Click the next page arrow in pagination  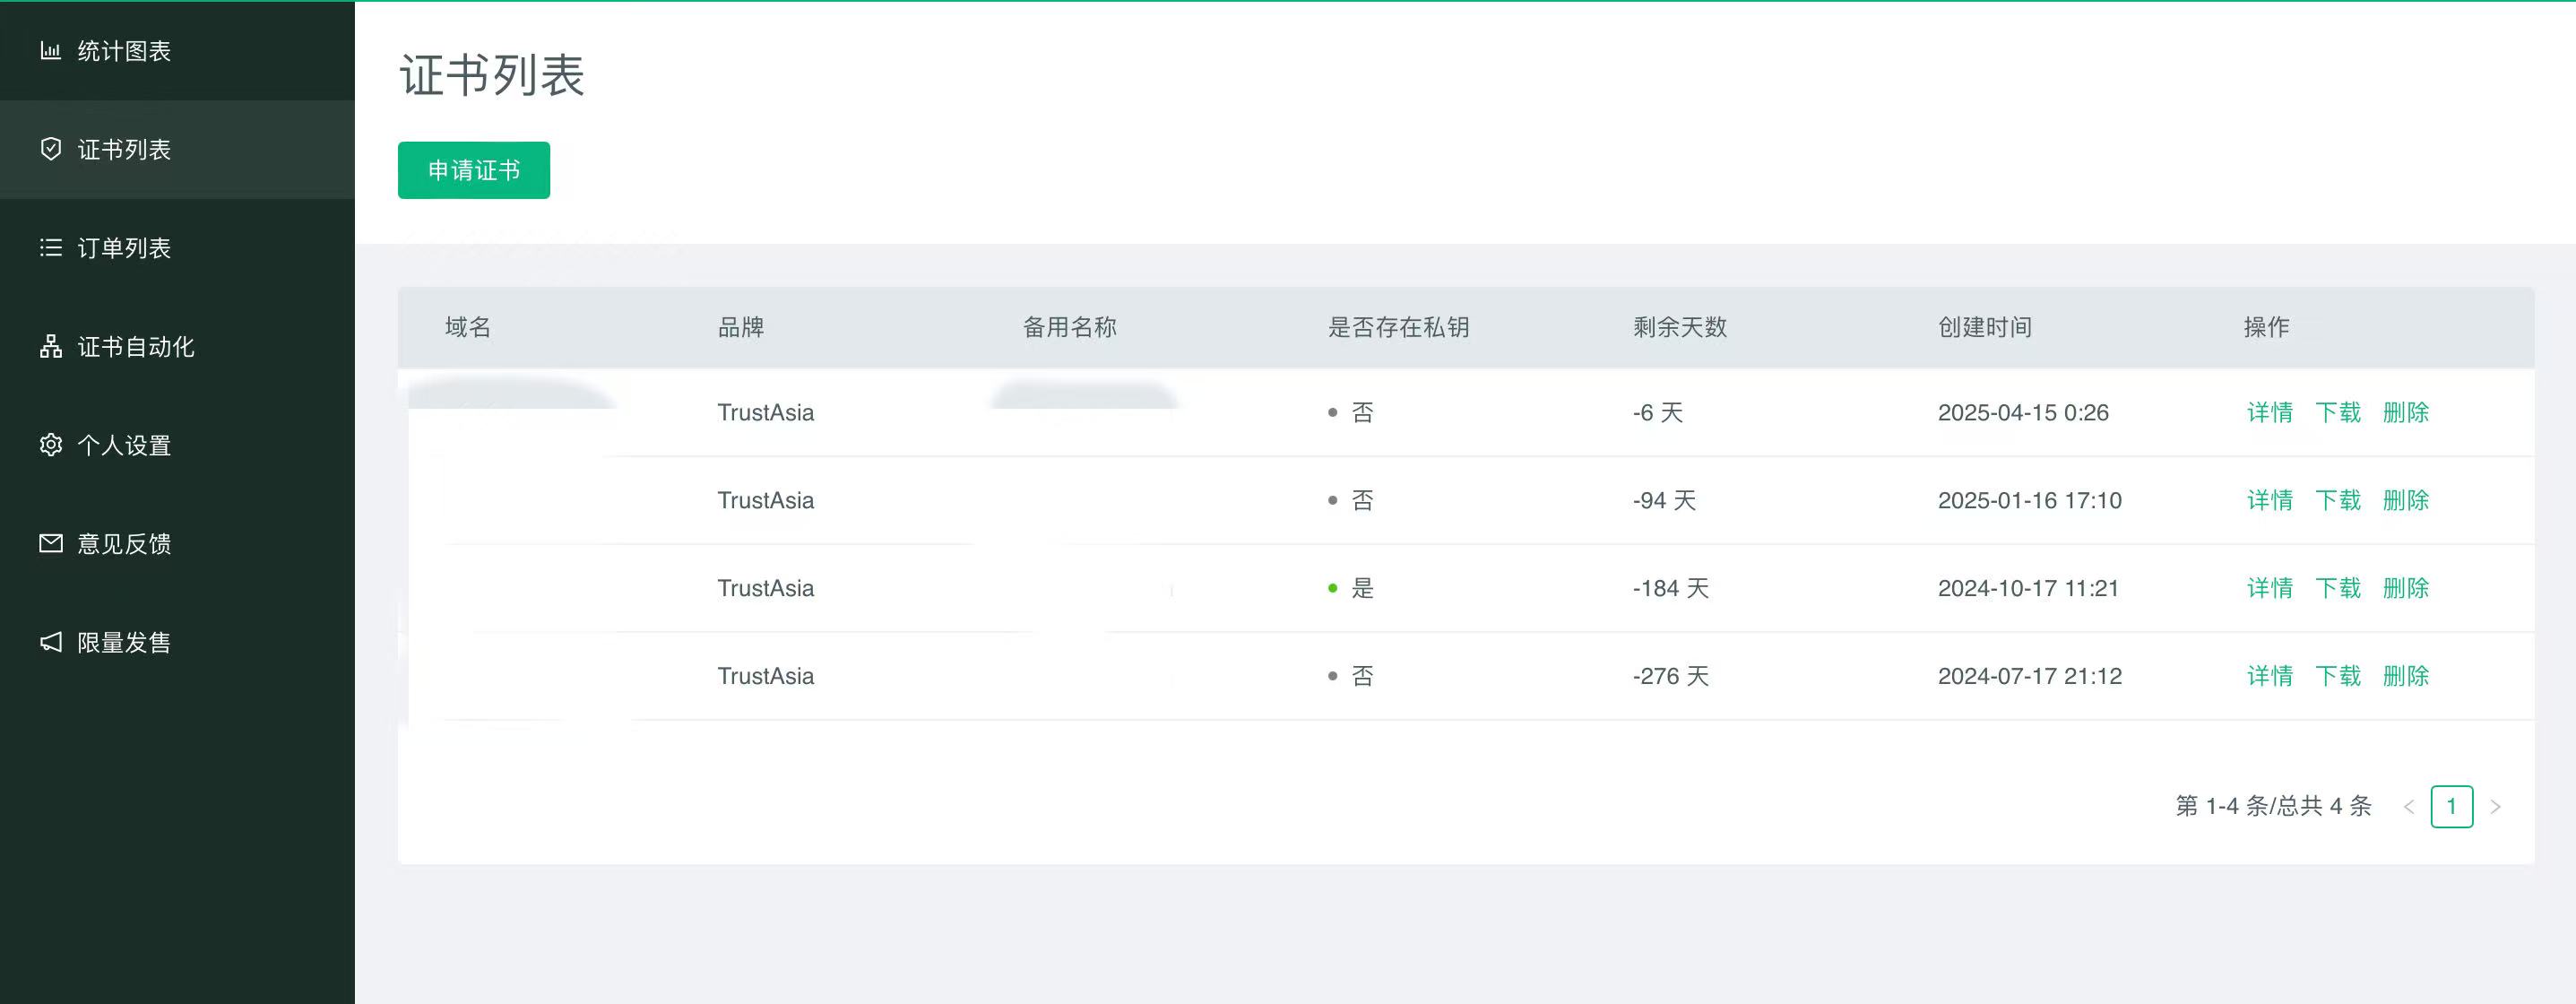(2495, 807)
